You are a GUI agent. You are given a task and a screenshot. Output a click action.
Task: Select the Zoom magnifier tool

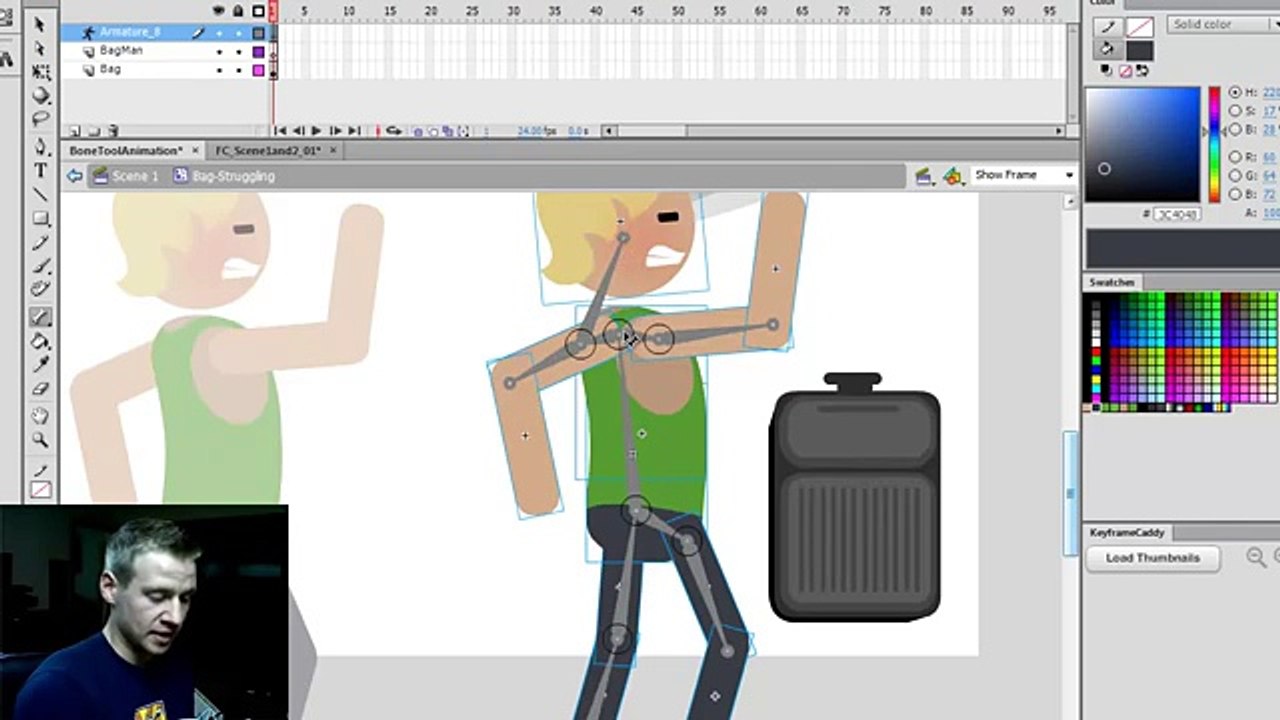tap(40, 439)
